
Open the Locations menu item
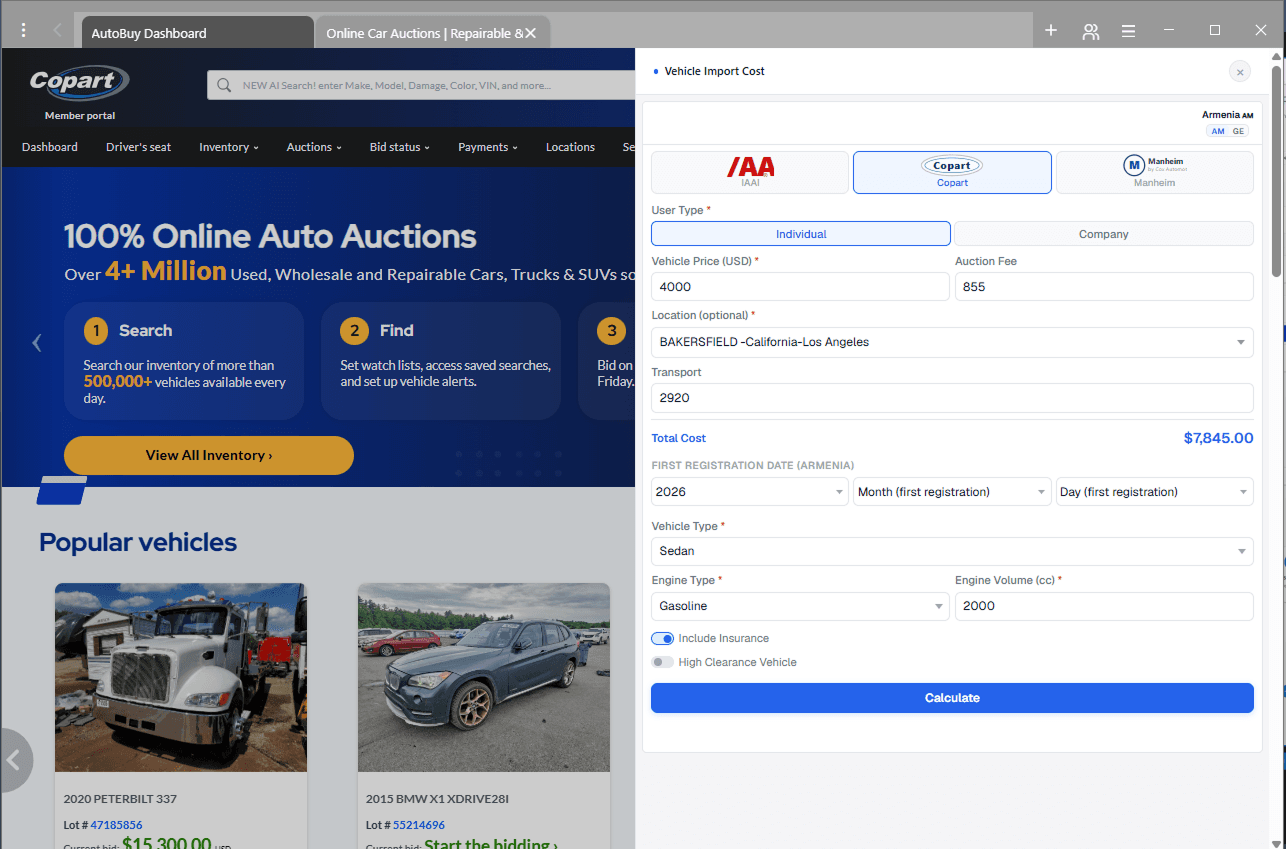pyautogui.click(x=570, y=147)
